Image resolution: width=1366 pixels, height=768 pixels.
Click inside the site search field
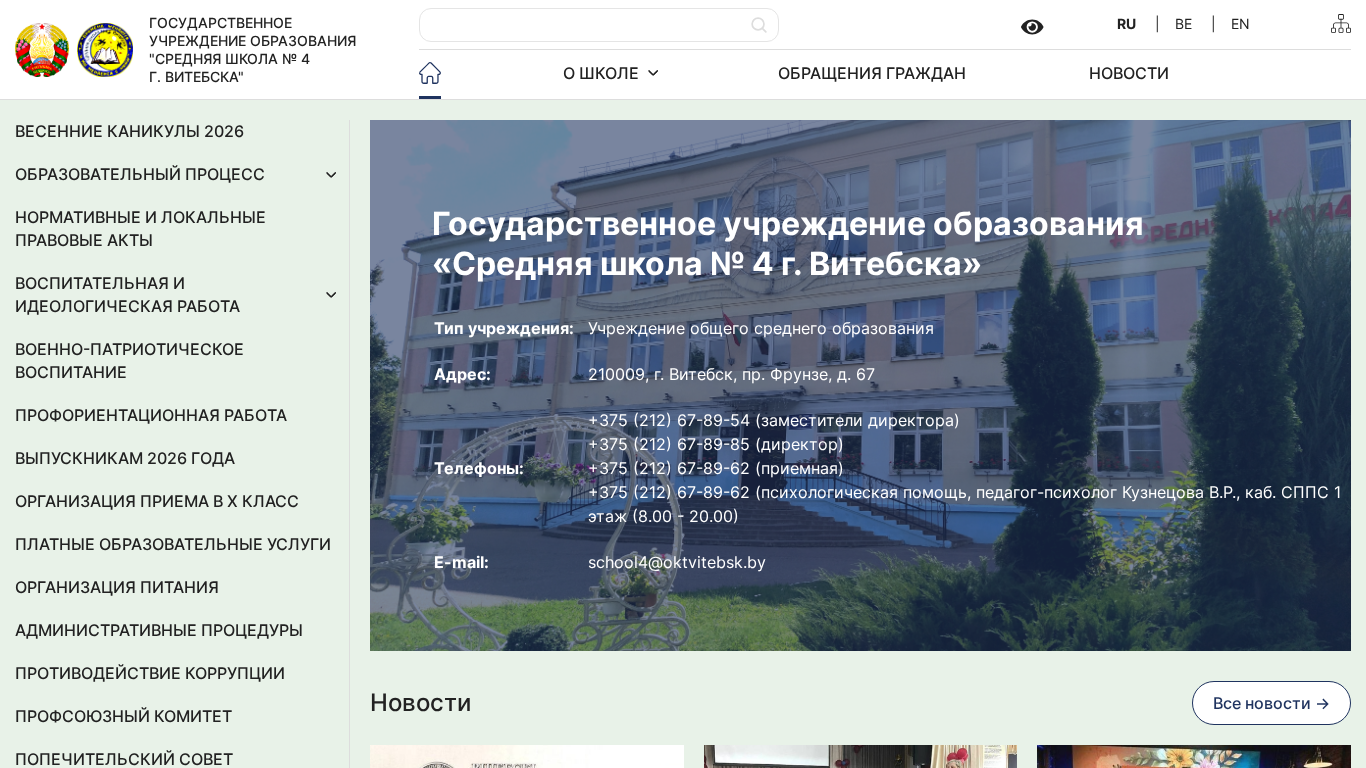tap(585, 25)
